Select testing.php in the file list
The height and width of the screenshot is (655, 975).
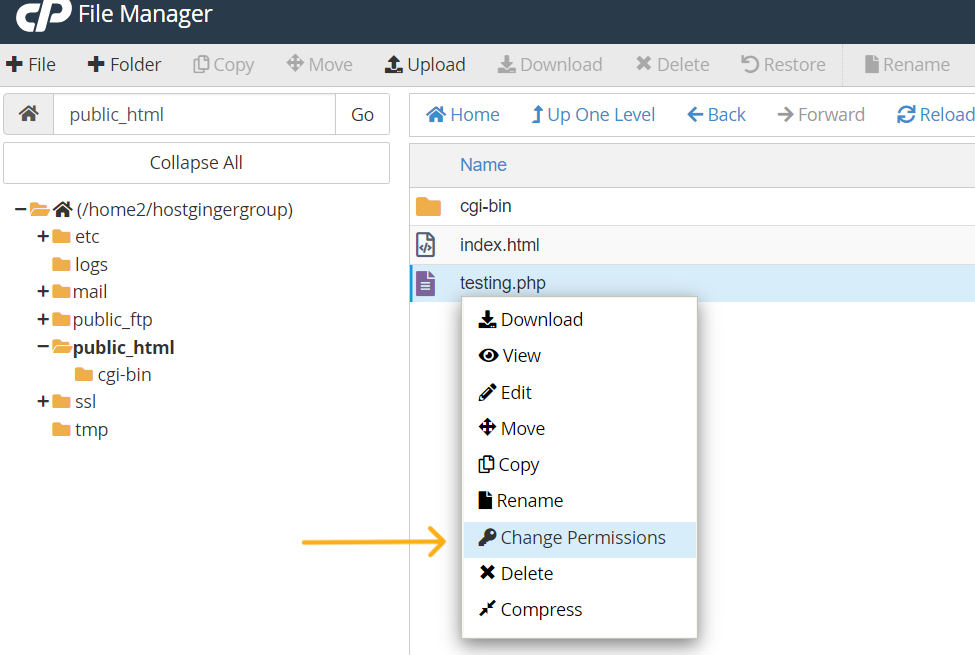tap(502, 283)
